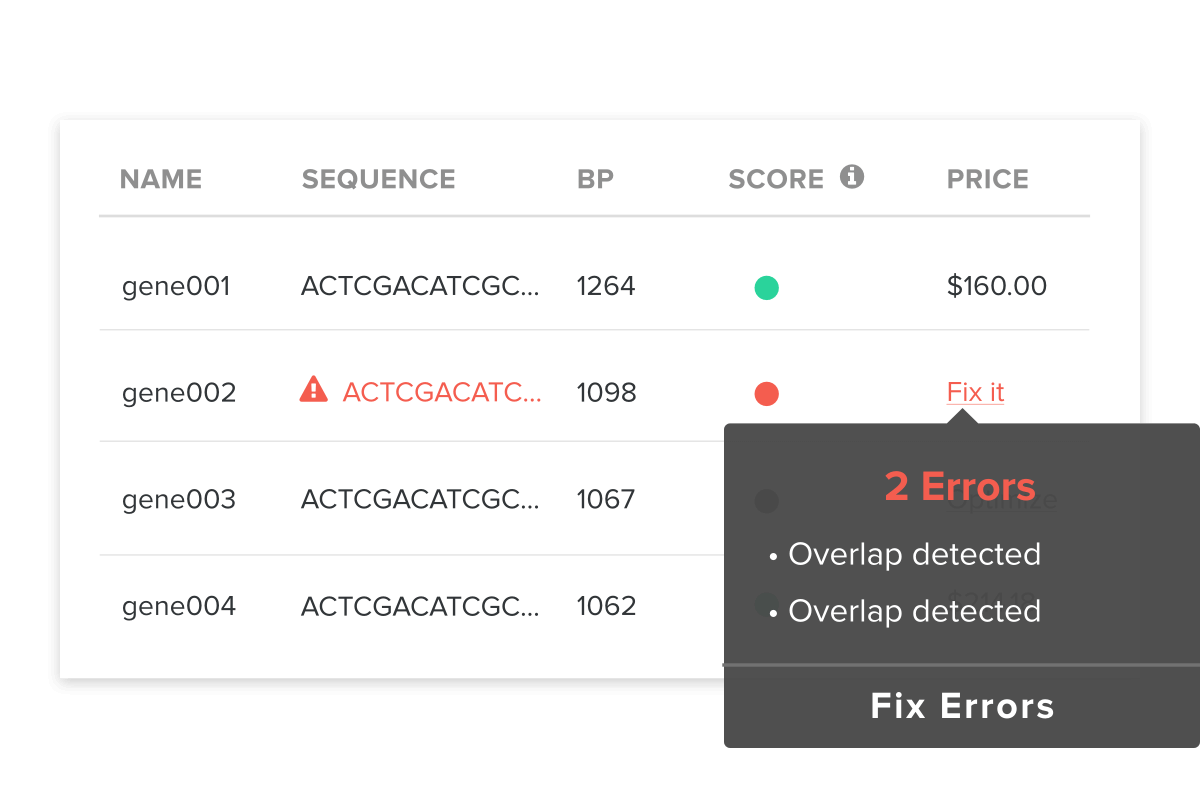Select the gene002 name cell
Image resolution: width=1200 pixels, height=800 pixels.
coord(179,393)
